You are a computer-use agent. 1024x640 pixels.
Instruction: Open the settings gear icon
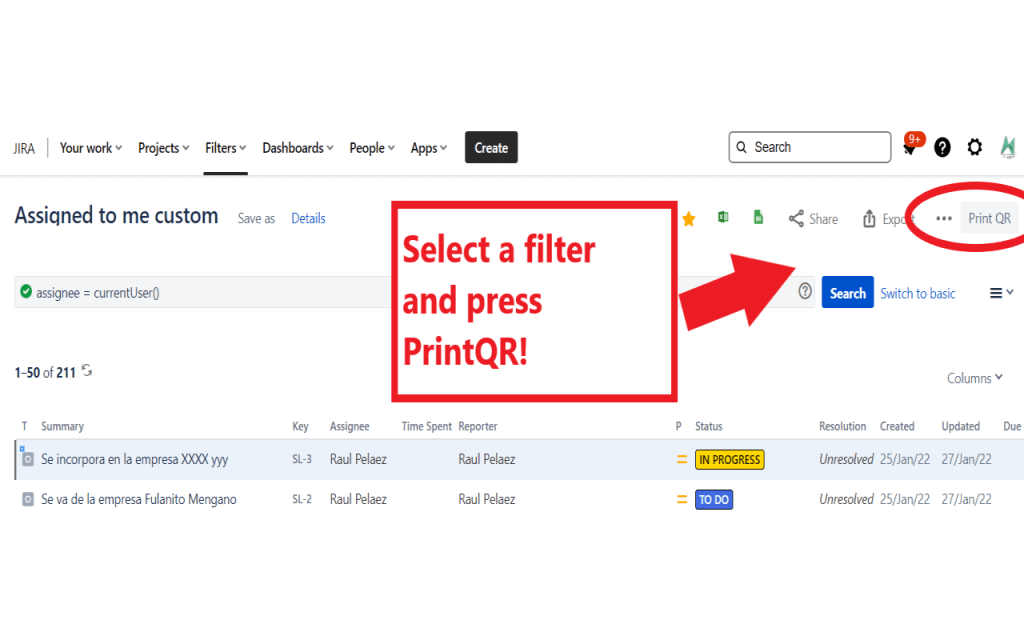(x=974, y=148)
